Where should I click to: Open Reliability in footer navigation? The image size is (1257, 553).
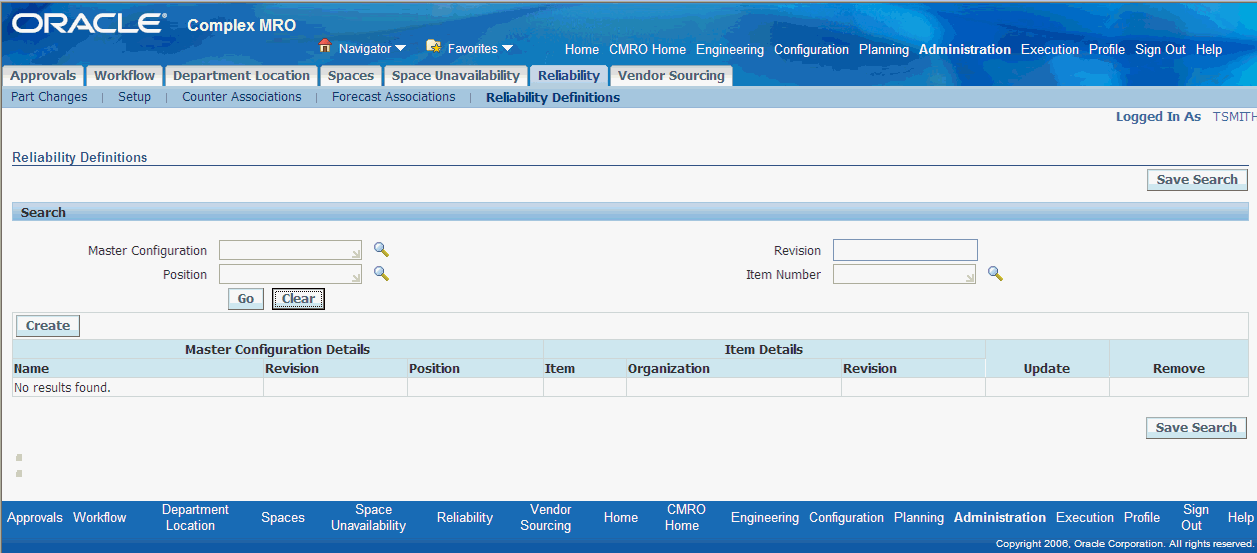point(465,518)
